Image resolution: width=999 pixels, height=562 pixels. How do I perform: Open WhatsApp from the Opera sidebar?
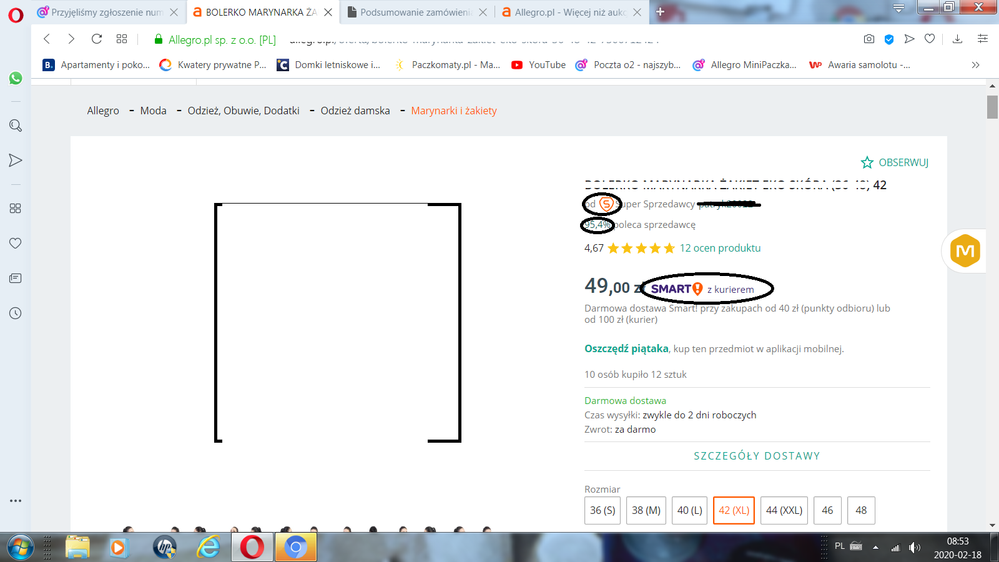(x=15, y=78)
